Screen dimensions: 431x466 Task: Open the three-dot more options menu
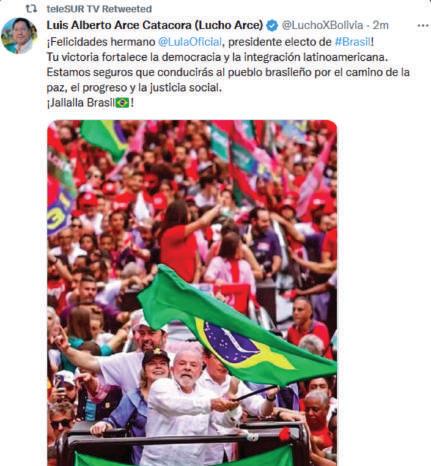(x=423, y=25)
